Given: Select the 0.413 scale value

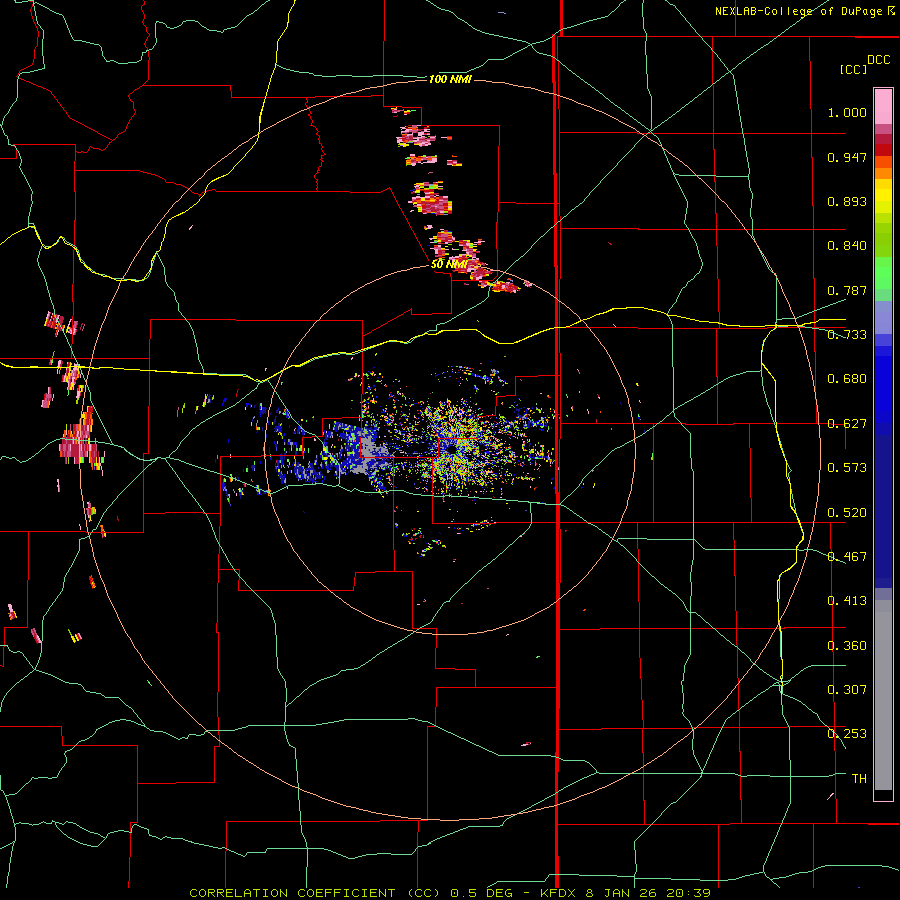Looking at the screenshot, I should coord(847,601).
